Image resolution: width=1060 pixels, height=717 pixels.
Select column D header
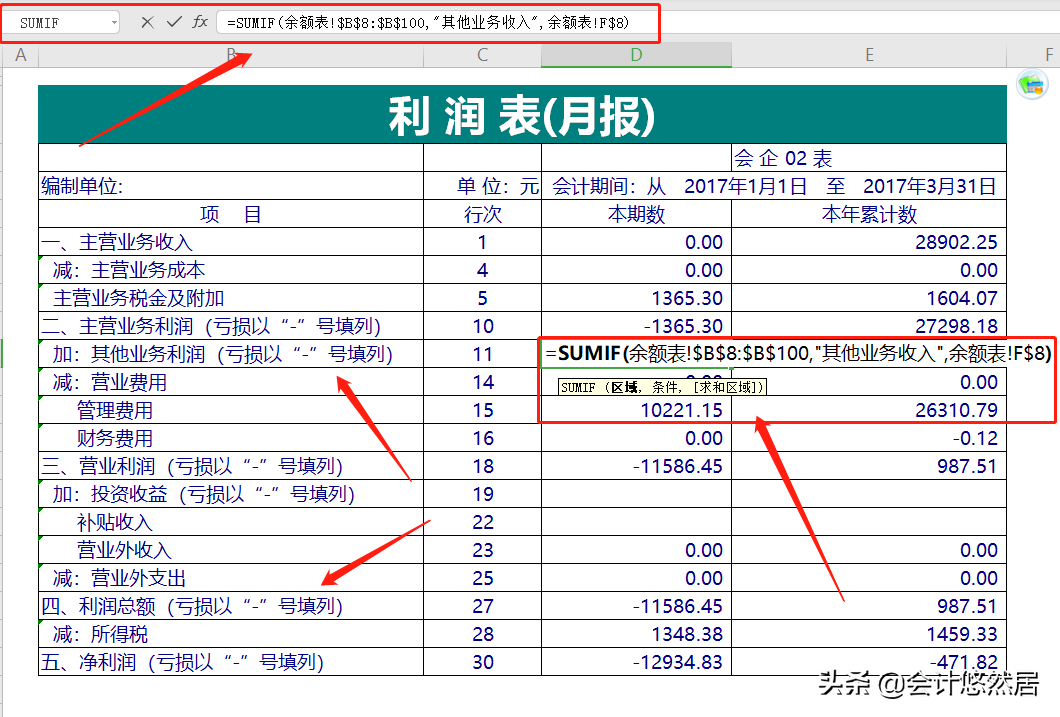click(636, 55)
